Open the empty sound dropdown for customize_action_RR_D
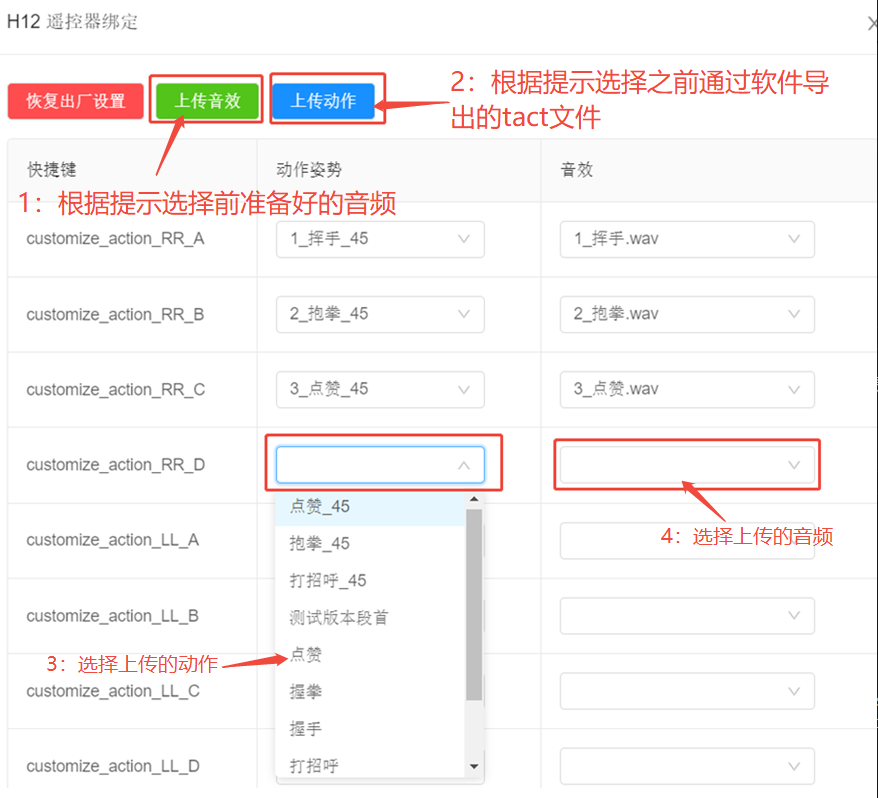Viewport: 878px width, 798px height. click(x=686, y=465)
